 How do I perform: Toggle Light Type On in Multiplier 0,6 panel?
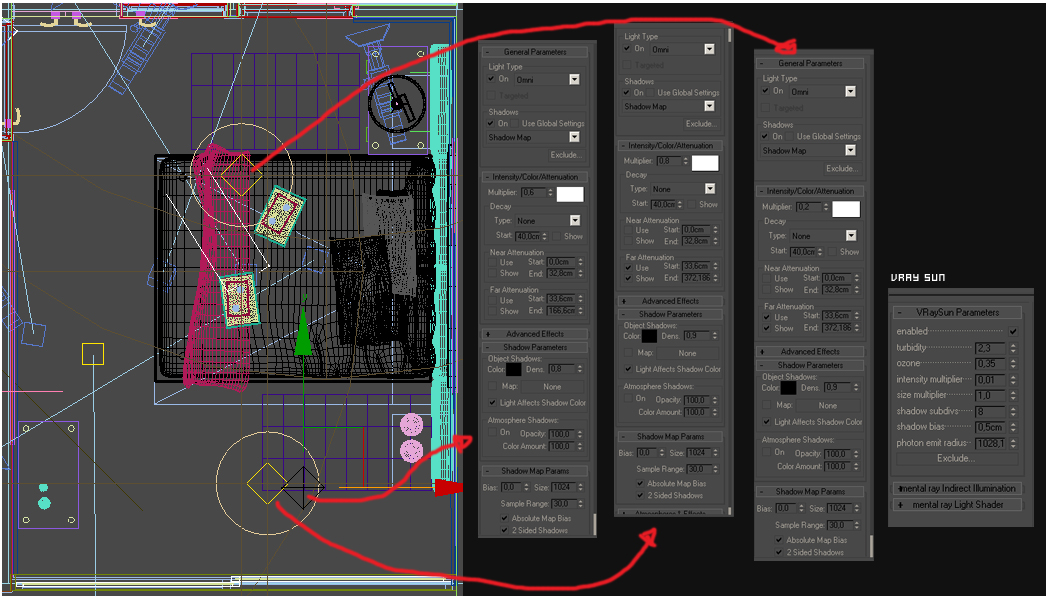492,79
